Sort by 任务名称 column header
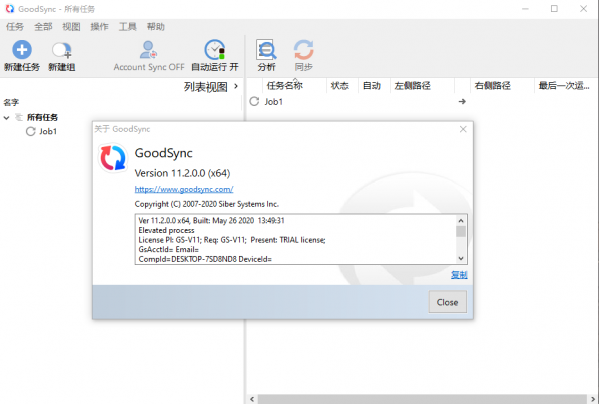 [x=285, y=85]
